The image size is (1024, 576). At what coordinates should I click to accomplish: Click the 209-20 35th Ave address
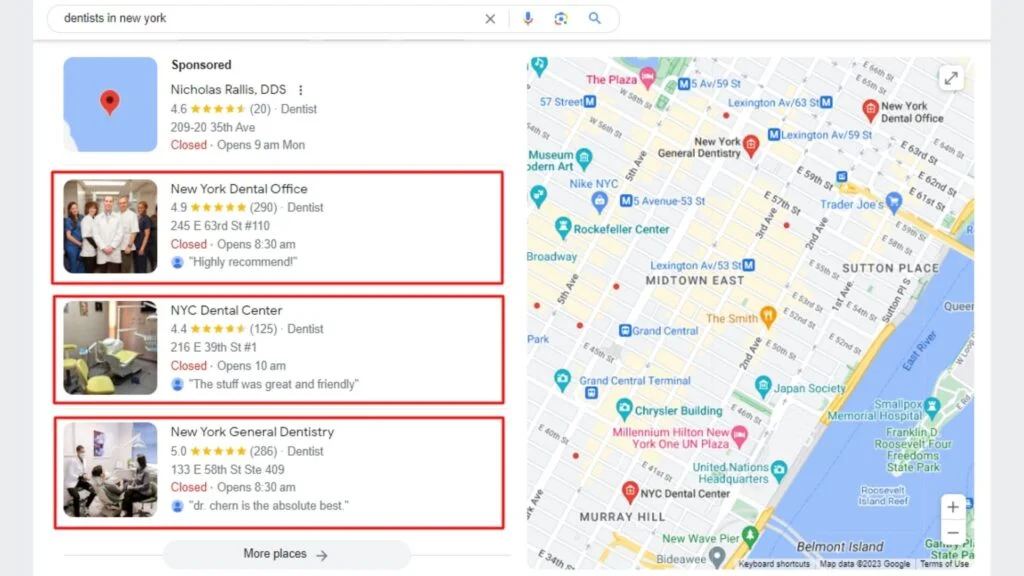pyautogui.click(x=213, y=127)
